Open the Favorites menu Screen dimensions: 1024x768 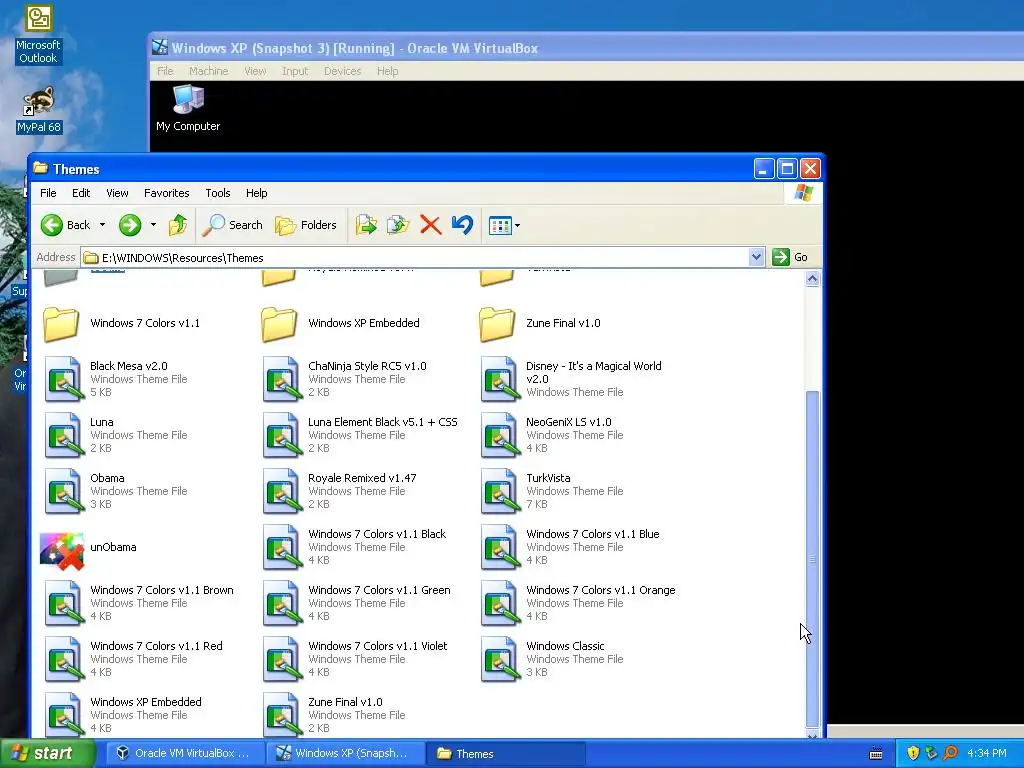(167, 193)
